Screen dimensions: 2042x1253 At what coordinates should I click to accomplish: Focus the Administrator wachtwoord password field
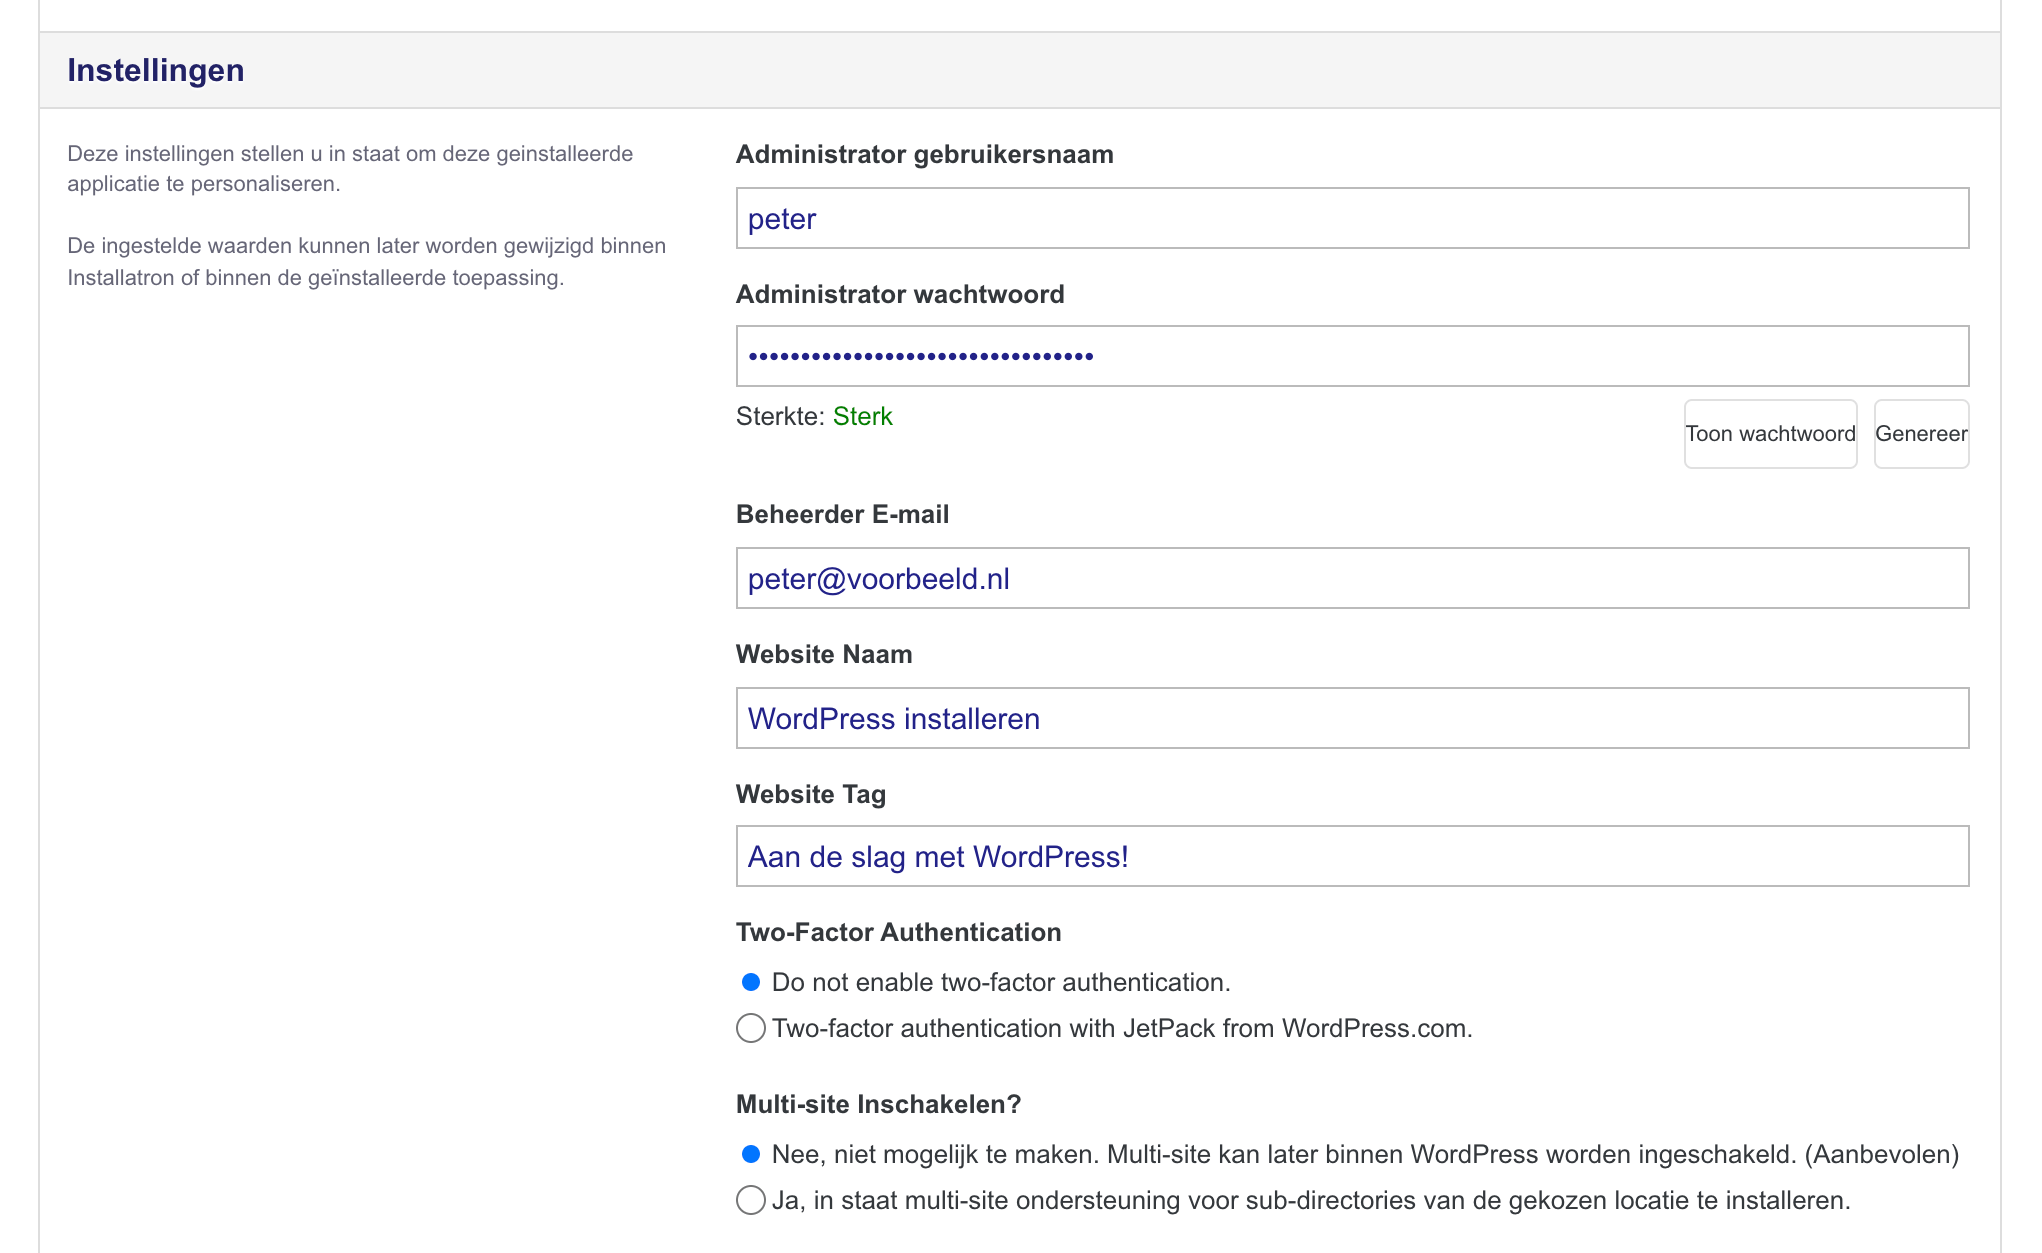click(x=1352, y=356)
